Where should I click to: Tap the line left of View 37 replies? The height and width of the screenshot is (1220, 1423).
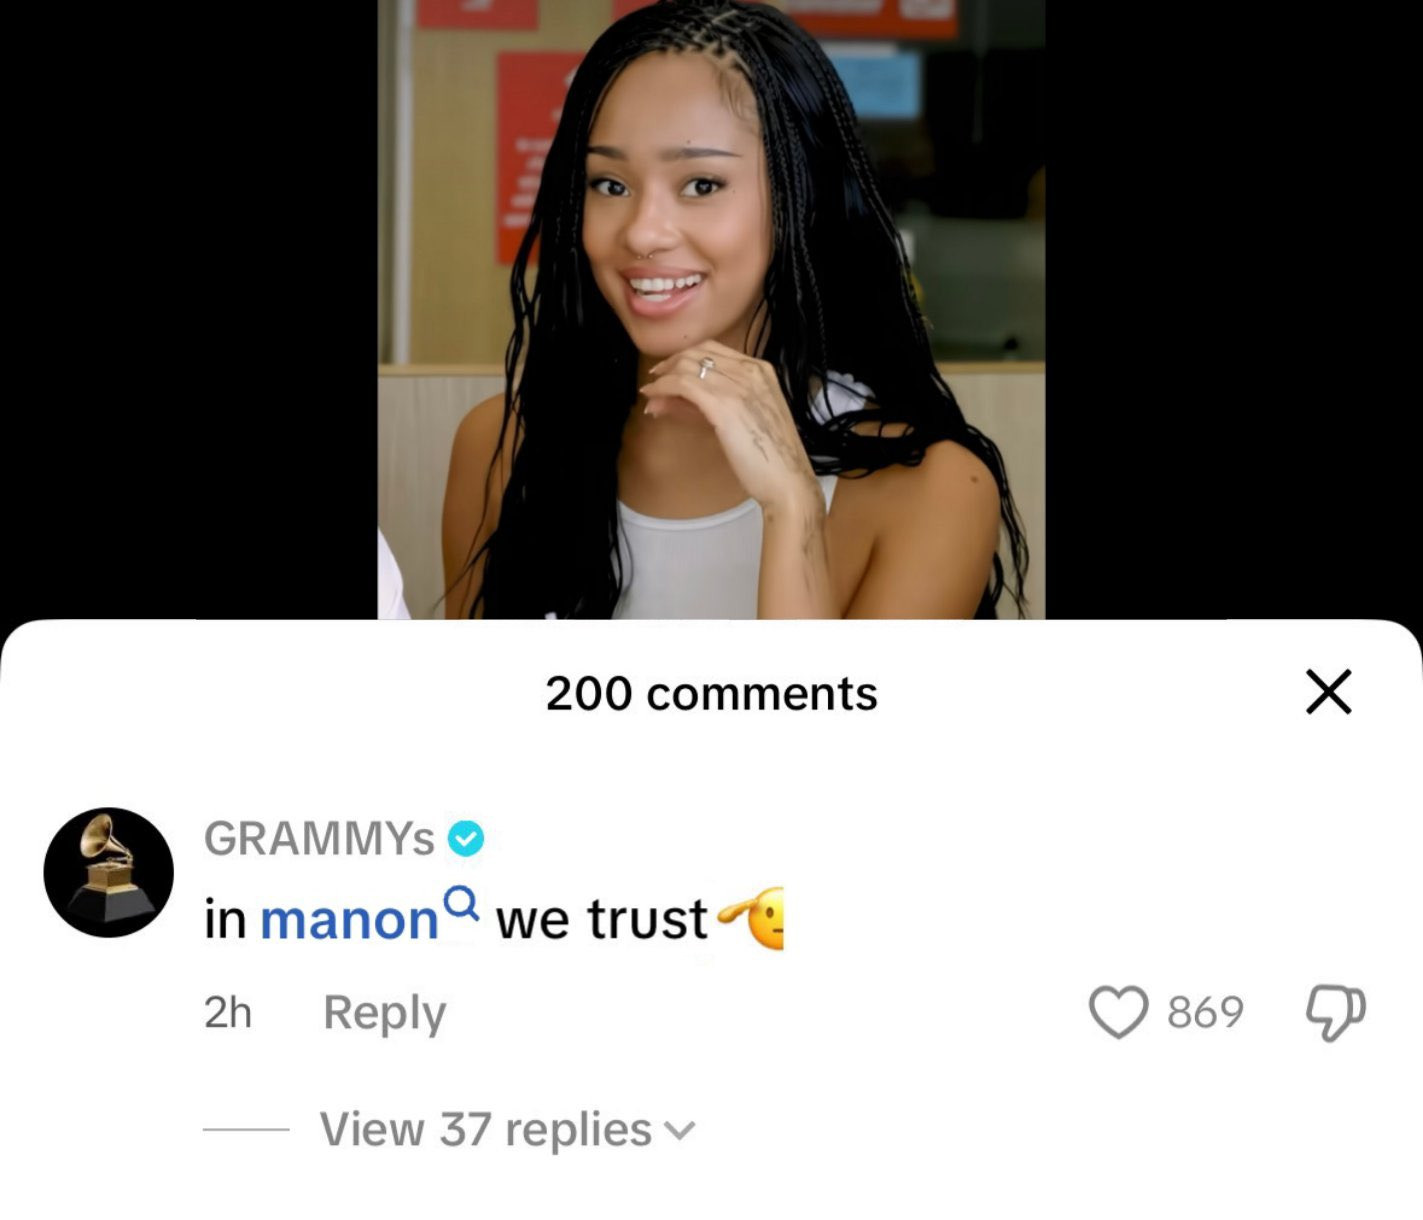point(246,1130)
